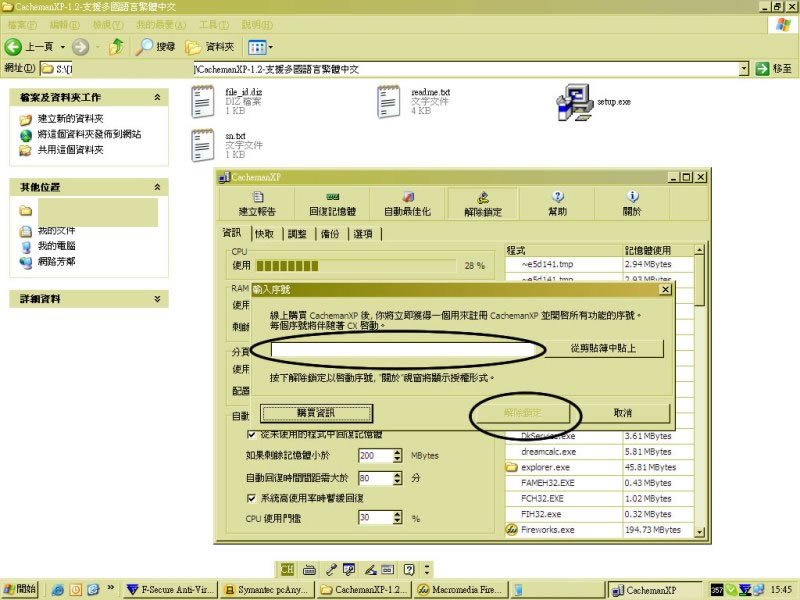Screen dimensions: 800x600
Task: Open 關於 about from the CachemanXP toolbar
Action: [632, 204]
